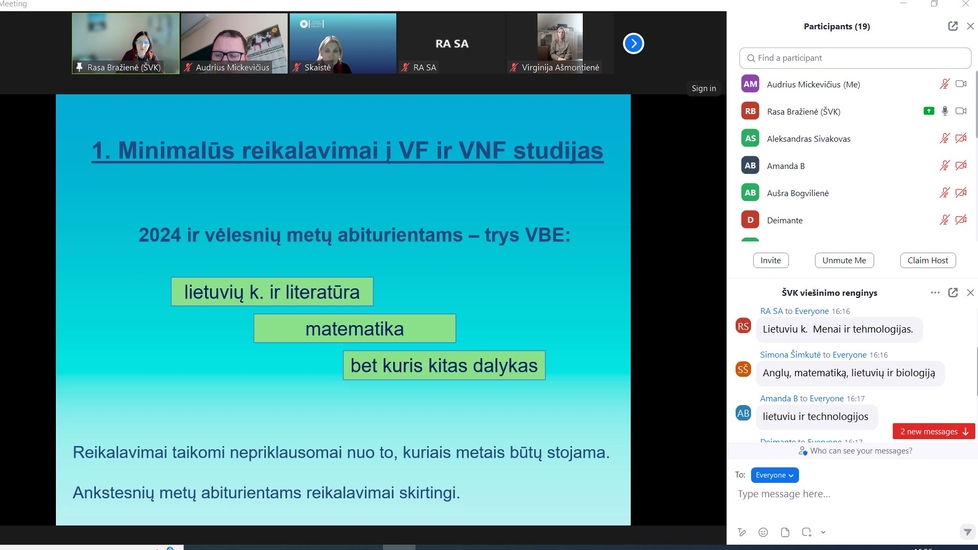Click the AM avatar of Audrius Mickevičius

point(750,84)
